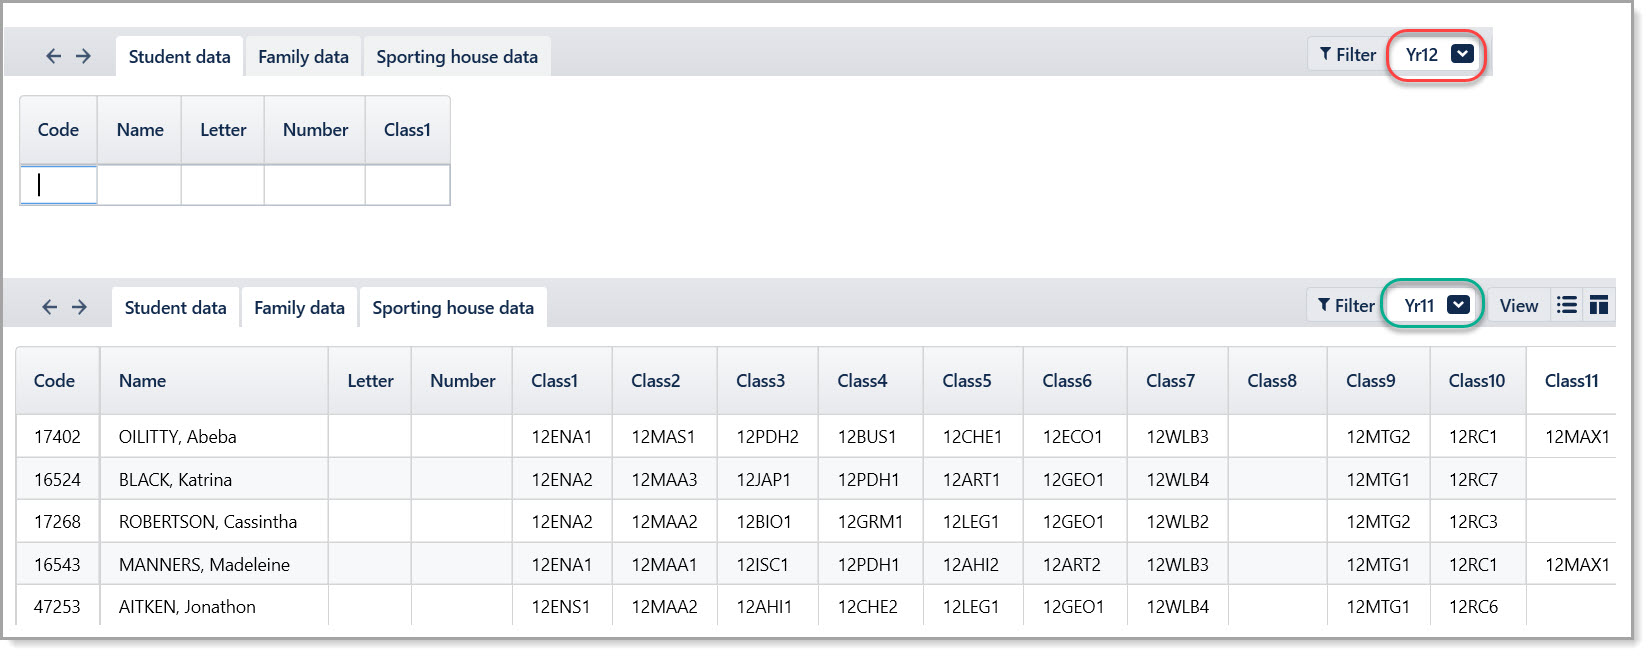1650x656 pixels.
Task: Go back using the lower panel's left arrow
Action: coord(49,308)
